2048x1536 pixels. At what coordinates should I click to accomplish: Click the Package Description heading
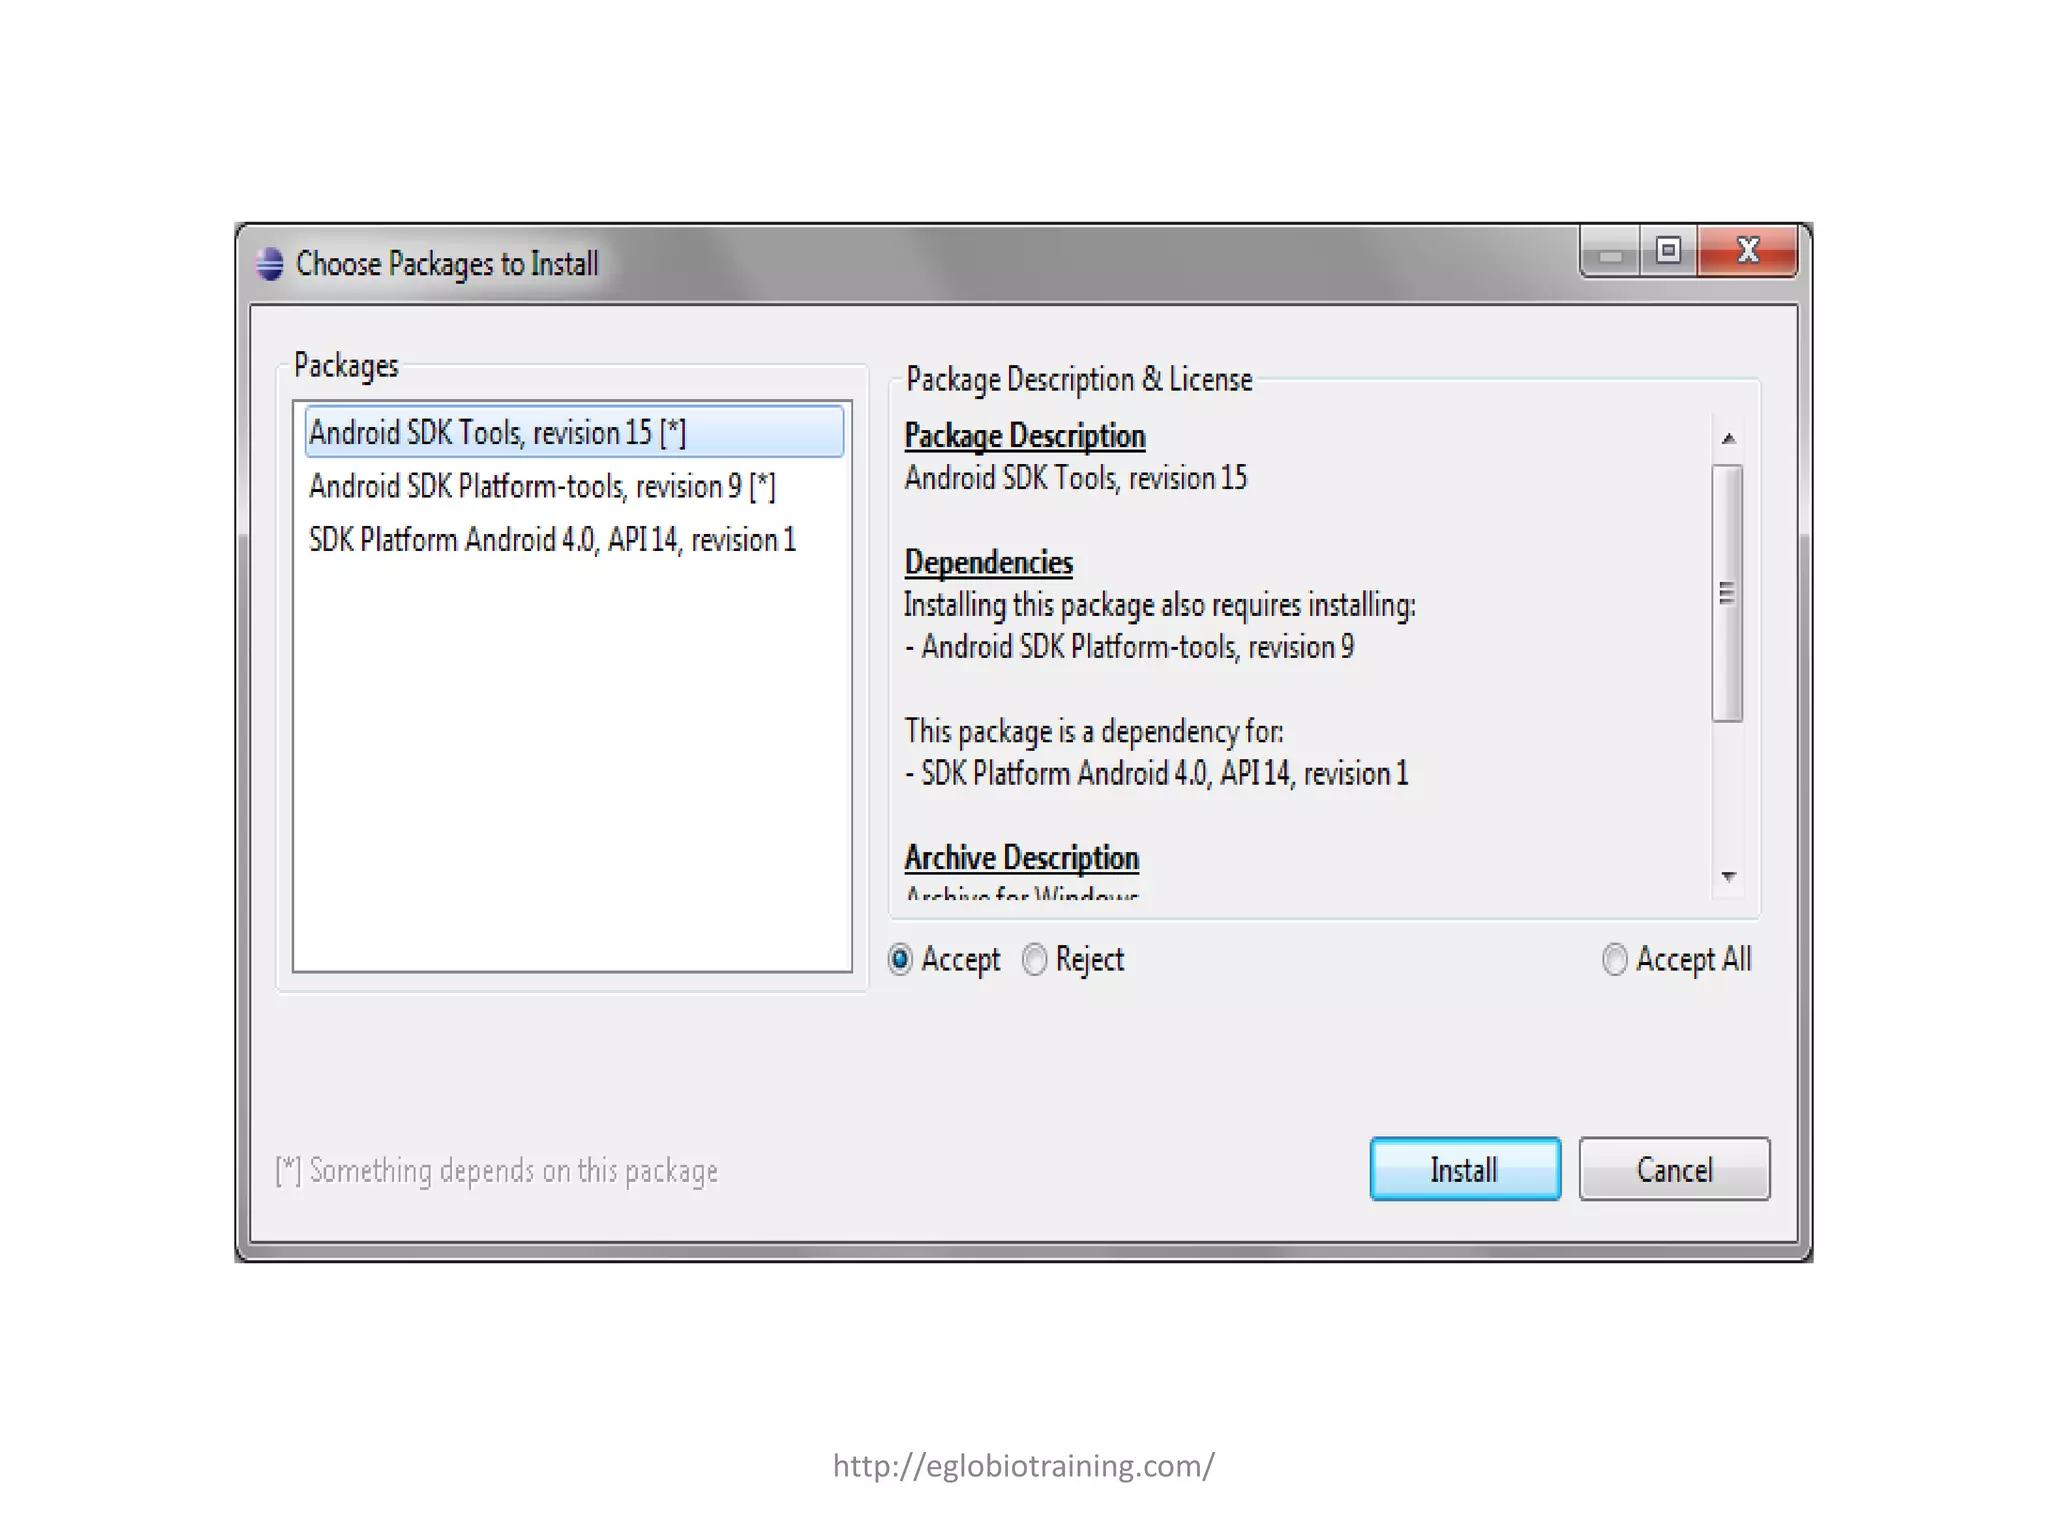(1025, 436)
